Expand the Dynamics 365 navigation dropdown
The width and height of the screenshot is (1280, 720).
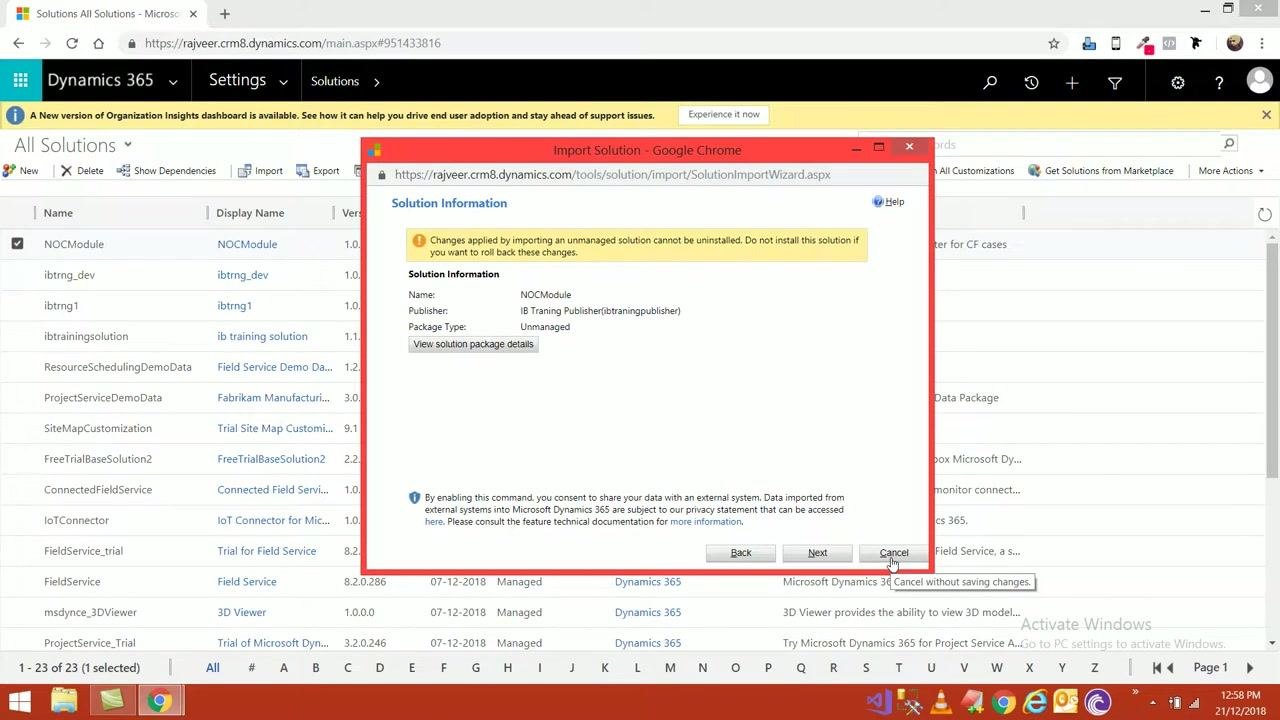(x=173, y=82)
